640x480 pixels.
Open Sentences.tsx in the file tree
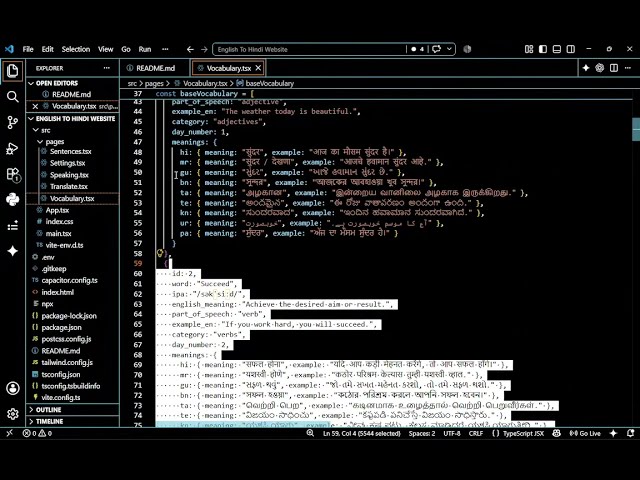(70, 151)
